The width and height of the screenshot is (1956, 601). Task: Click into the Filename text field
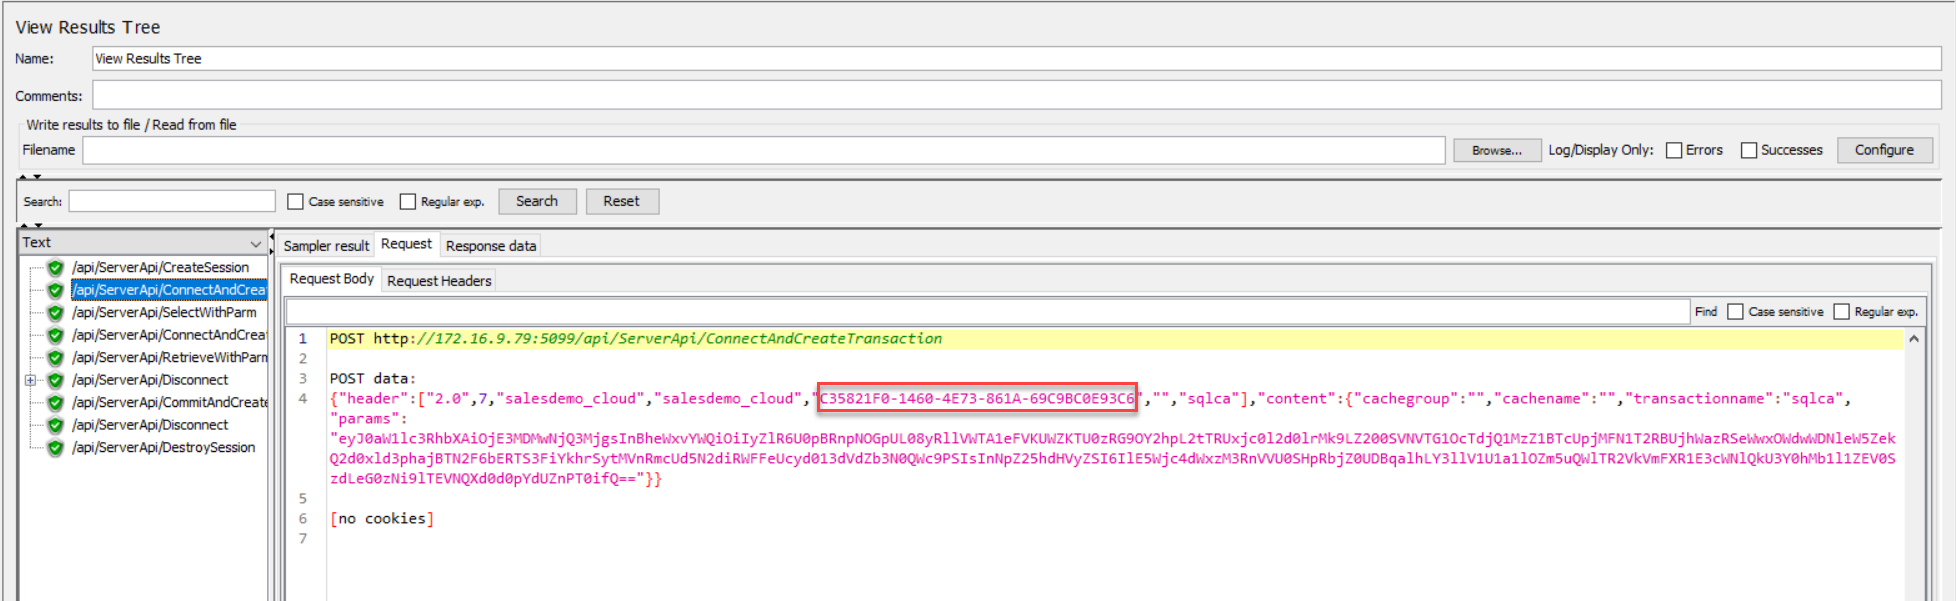762,150
